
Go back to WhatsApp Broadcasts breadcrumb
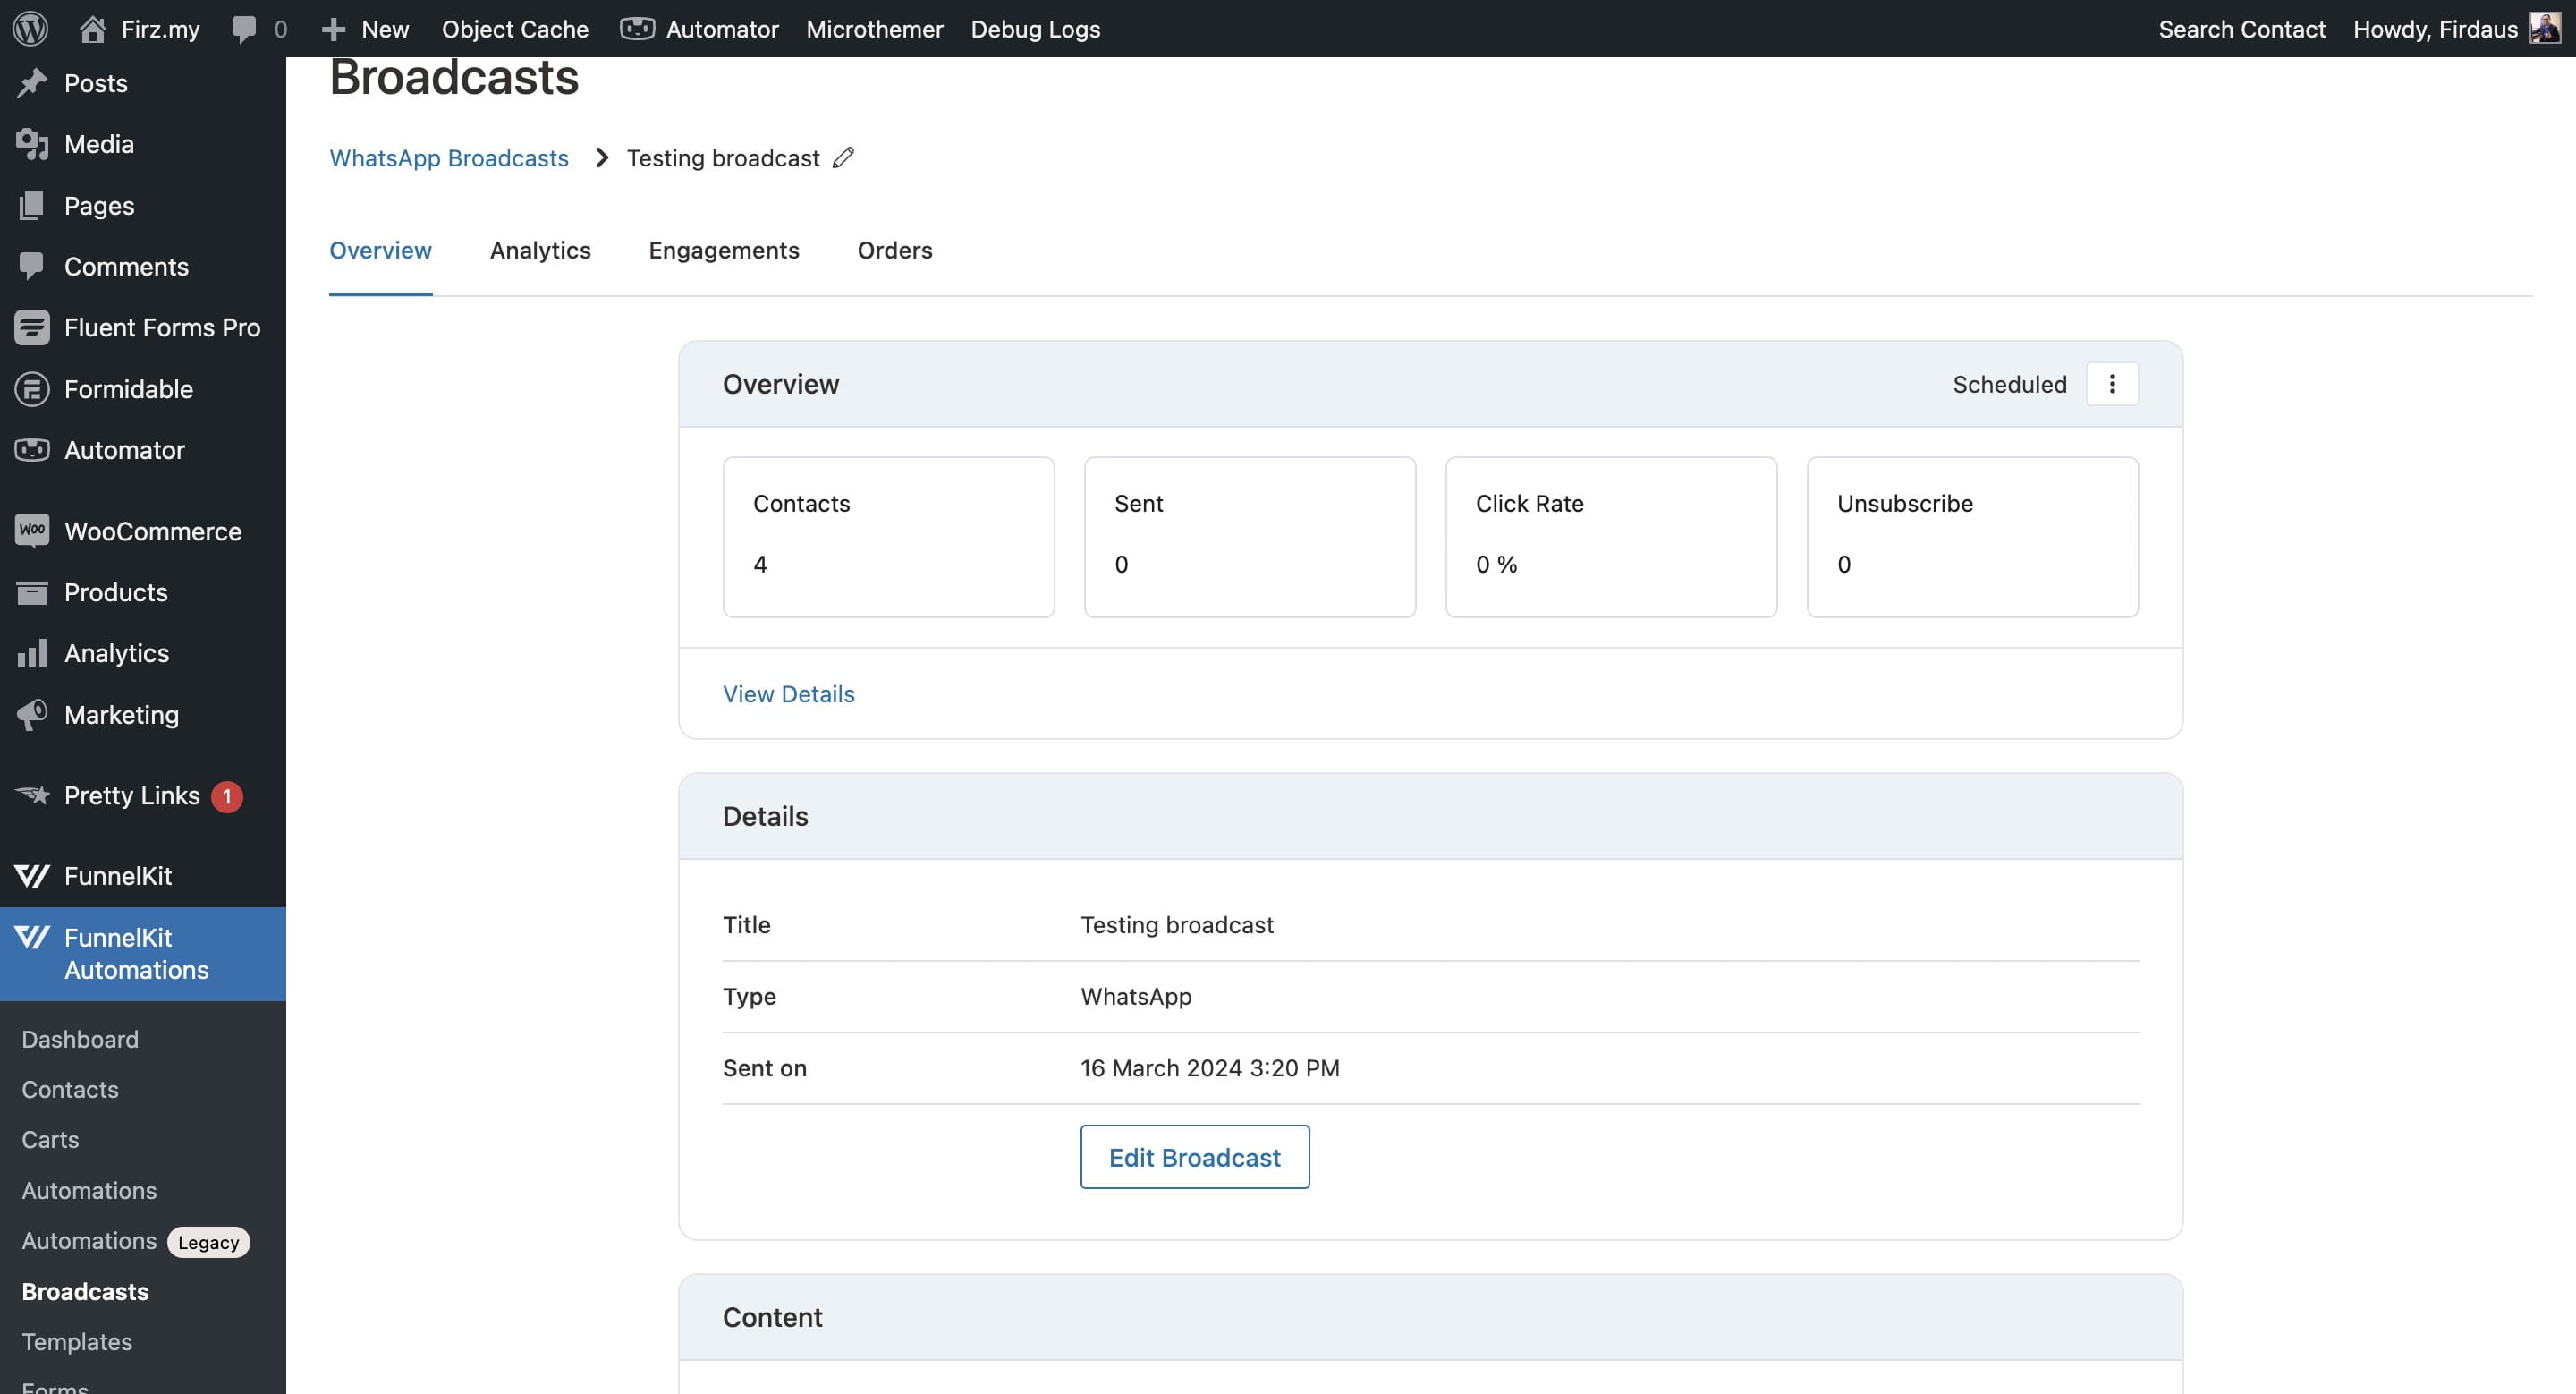point(449,158)
